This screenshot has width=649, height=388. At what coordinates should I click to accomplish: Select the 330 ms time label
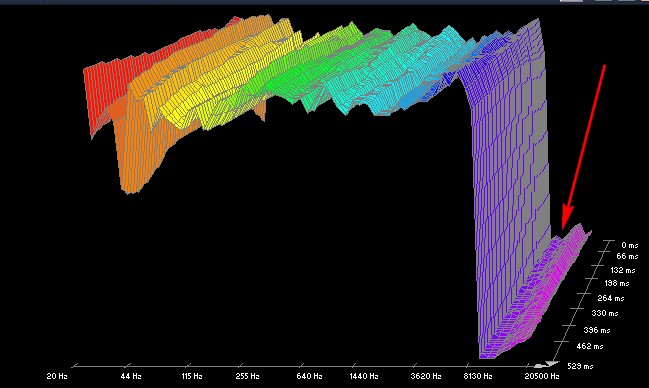coord(605,313)
